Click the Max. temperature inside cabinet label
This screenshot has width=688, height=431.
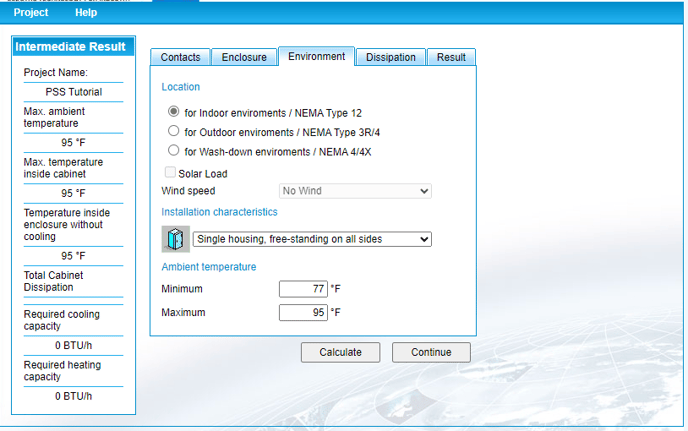tap(63, 168)
